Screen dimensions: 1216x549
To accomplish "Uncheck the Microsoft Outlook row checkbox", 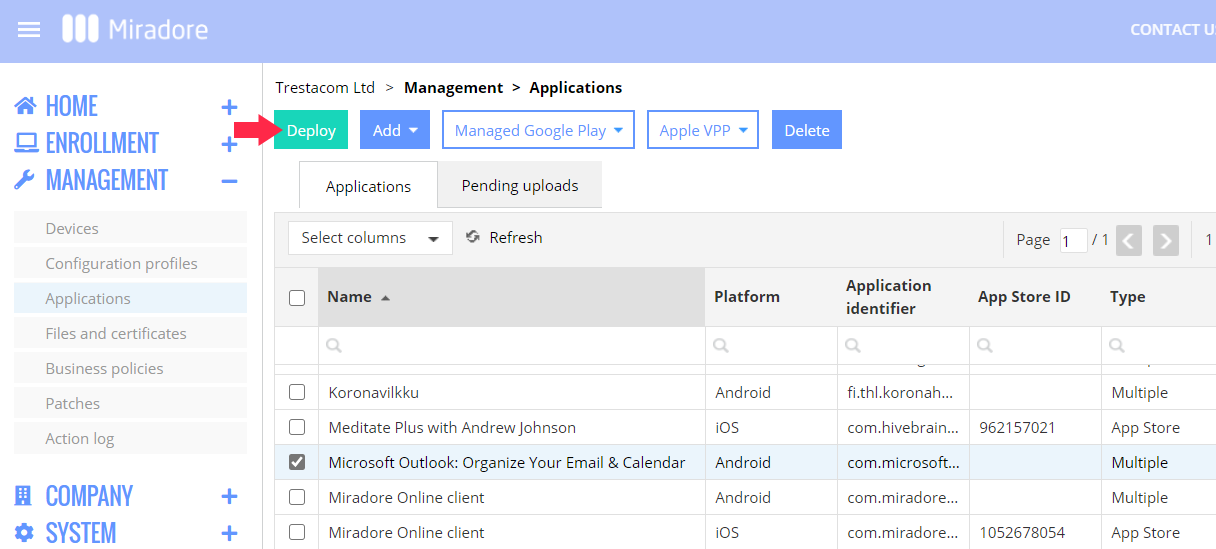I will (x=297, y=462).
